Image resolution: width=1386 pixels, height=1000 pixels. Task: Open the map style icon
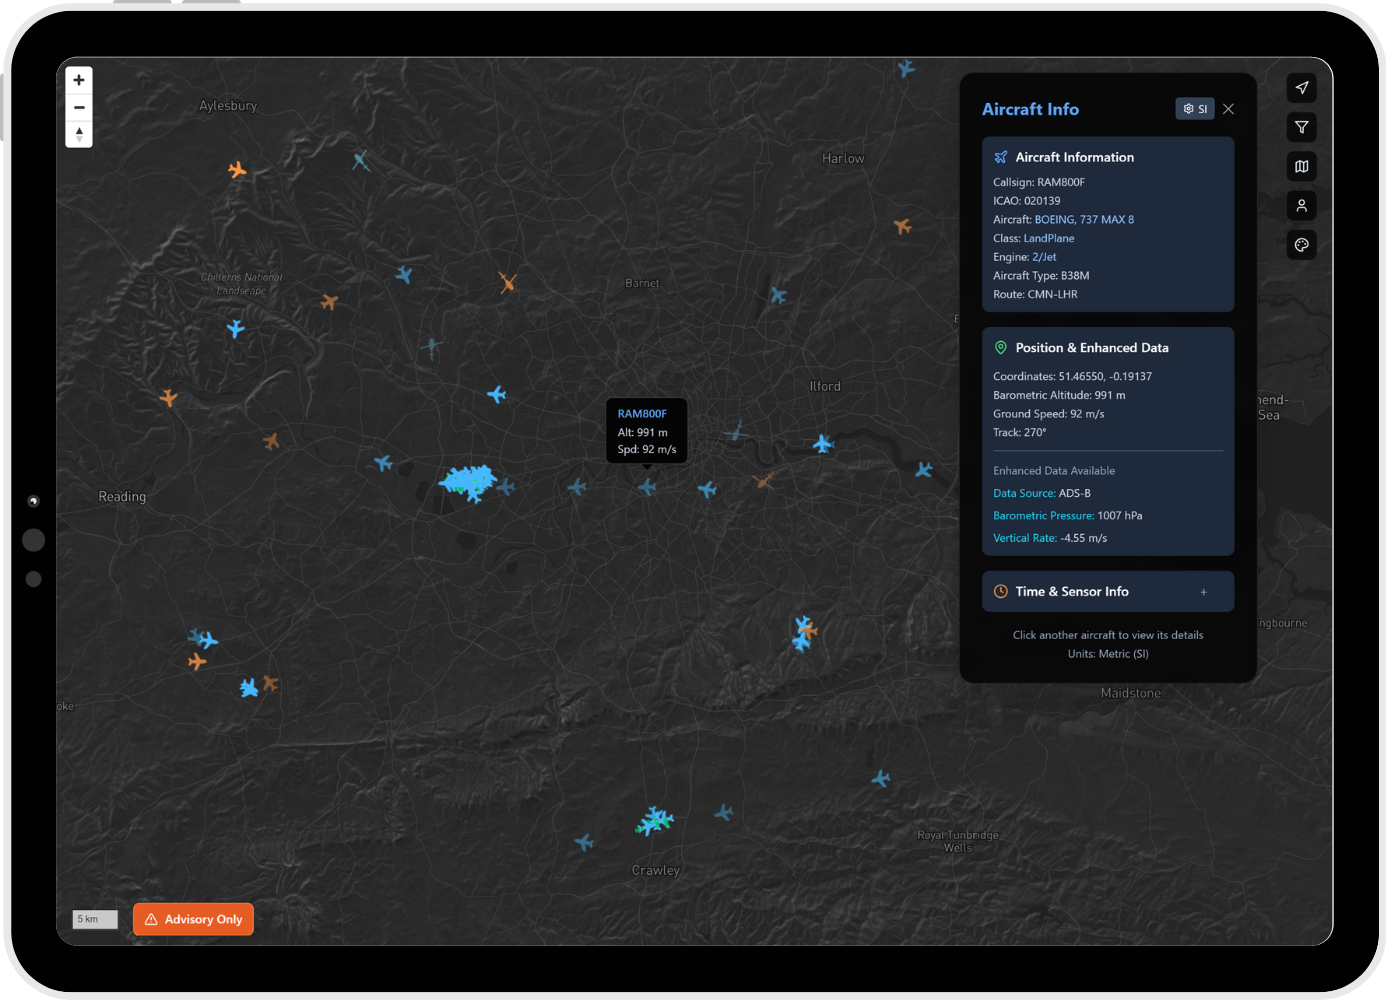coord(1301,167)
